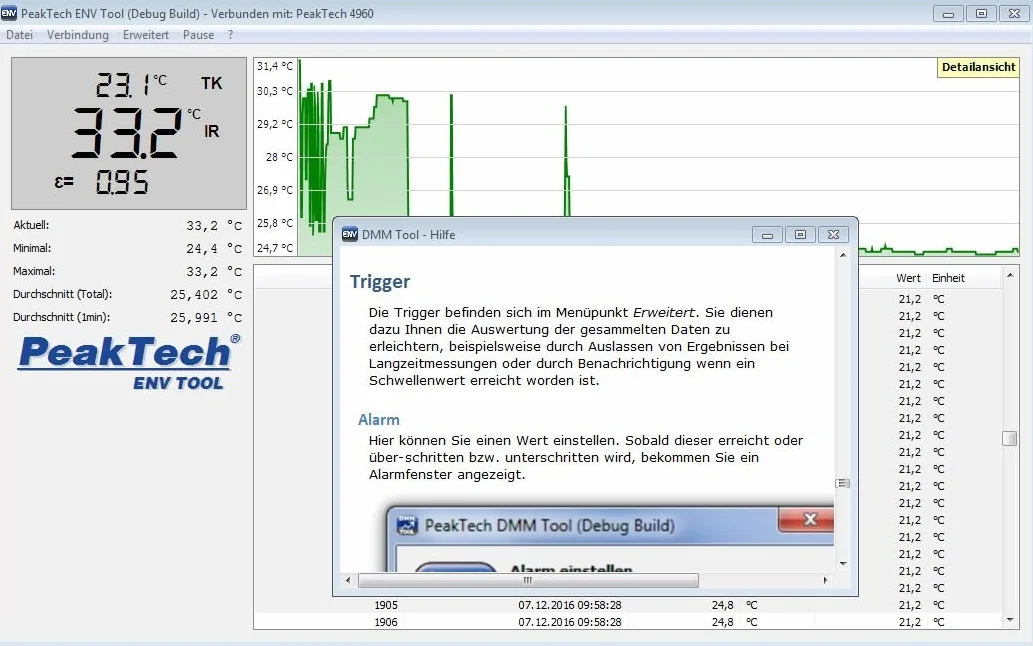Click the 24,7 °C chart axis label
1033x646 pixels.
[275, 248]
